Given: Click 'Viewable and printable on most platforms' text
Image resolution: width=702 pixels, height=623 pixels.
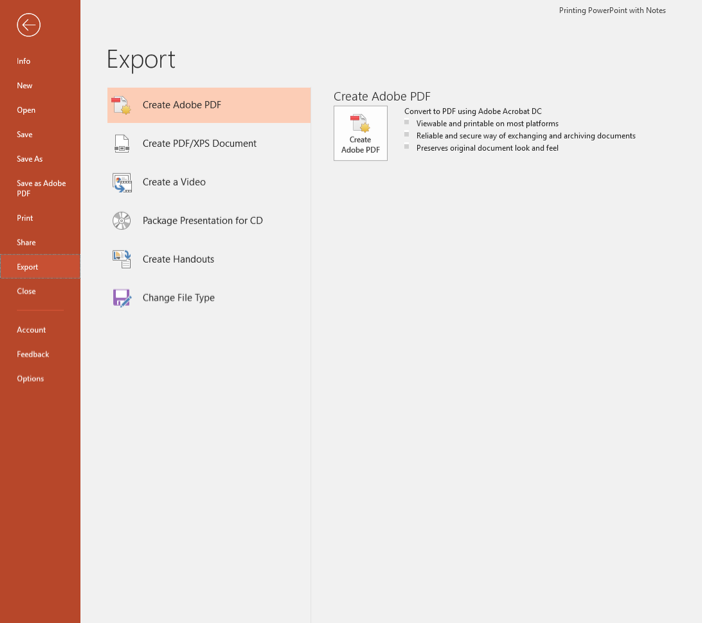Looking at the screenshot, I should point(487,124).
